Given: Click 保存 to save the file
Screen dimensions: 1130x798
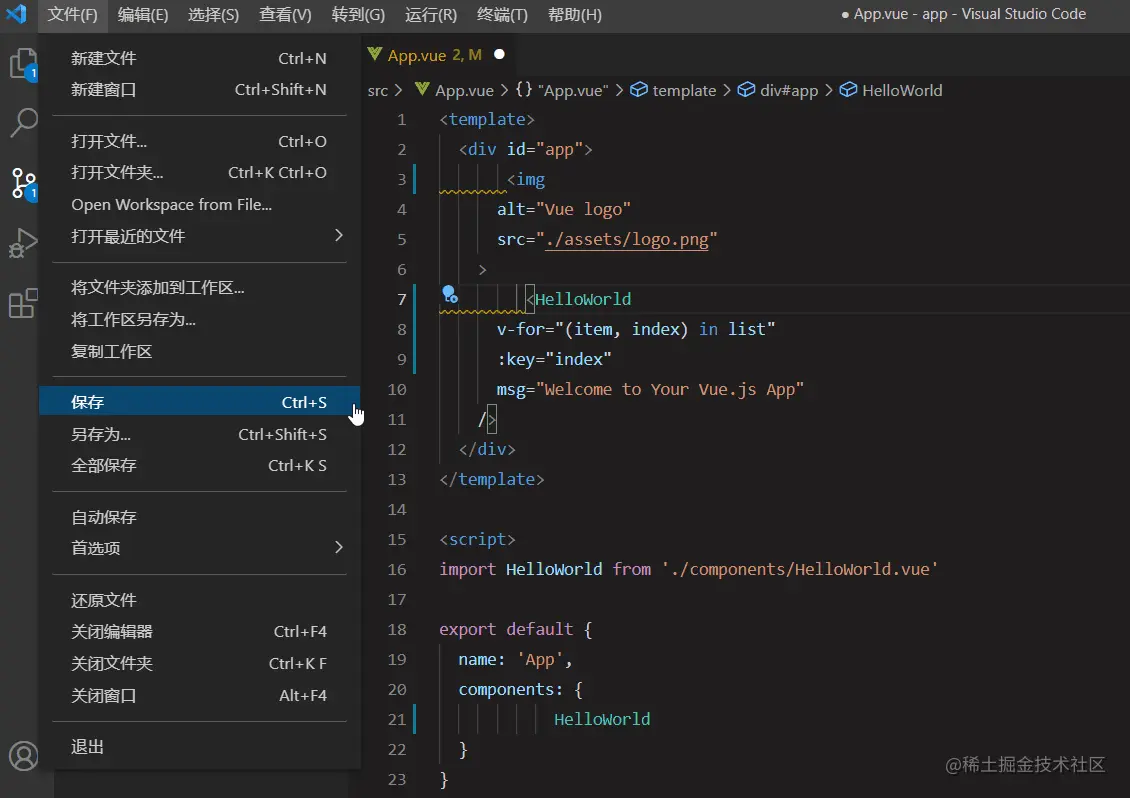Looking at the screenshot, I should [200, 402].
